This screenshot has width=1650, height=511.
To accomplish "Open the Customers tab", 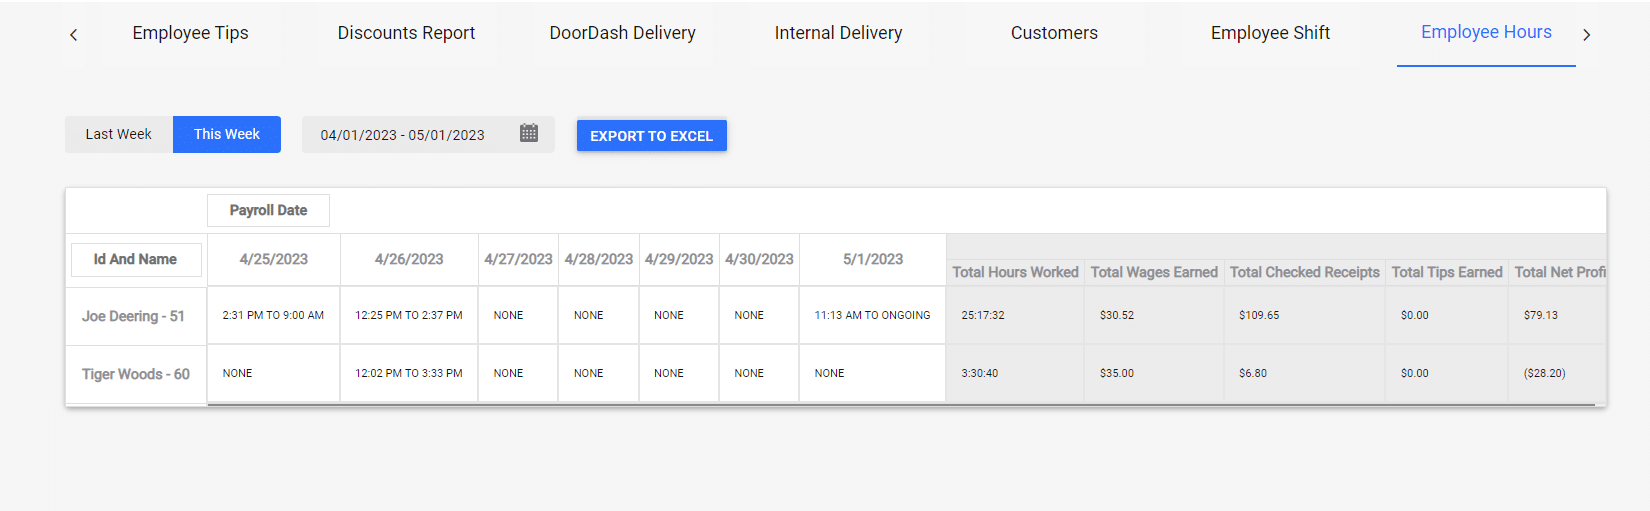I will [1054, 33].
